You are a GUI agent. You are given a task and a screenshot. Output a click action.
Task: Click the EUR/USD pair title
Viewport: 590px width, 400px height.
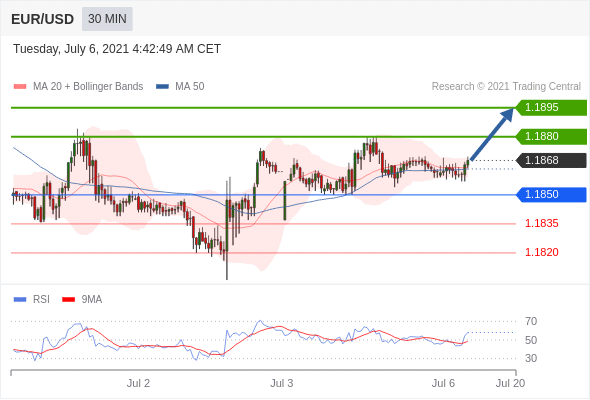click(x=43, y=19)
